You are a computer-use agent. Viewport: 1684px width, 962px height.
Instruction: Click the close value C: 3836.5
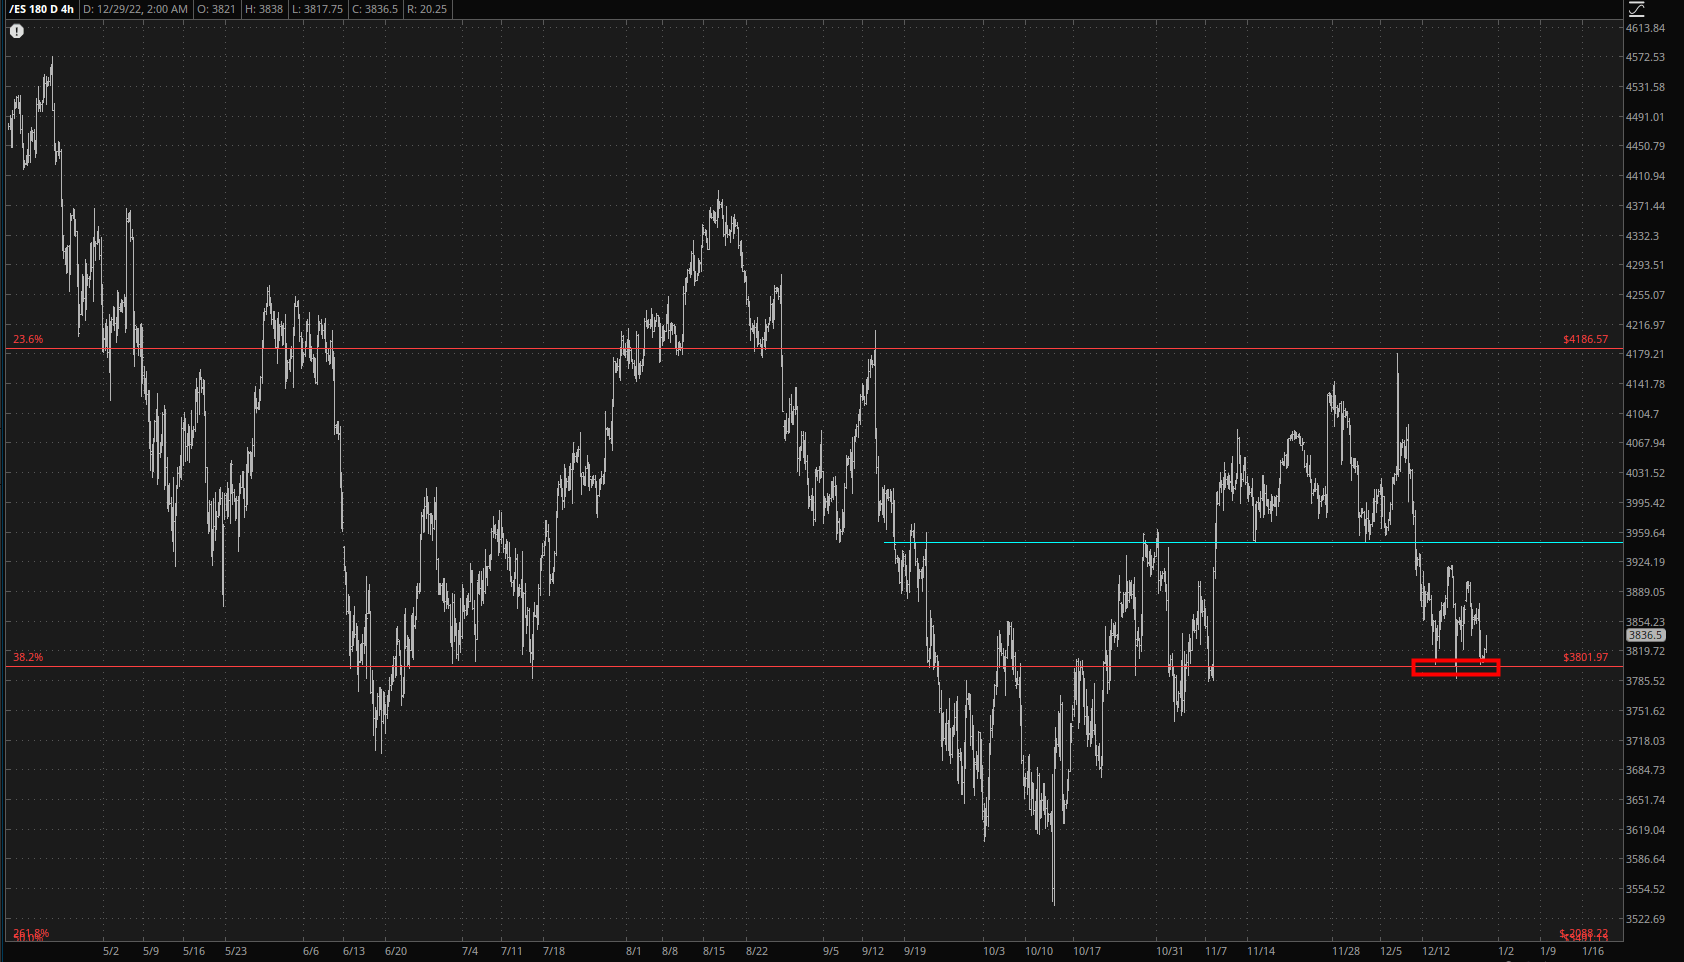click(375, 9)
